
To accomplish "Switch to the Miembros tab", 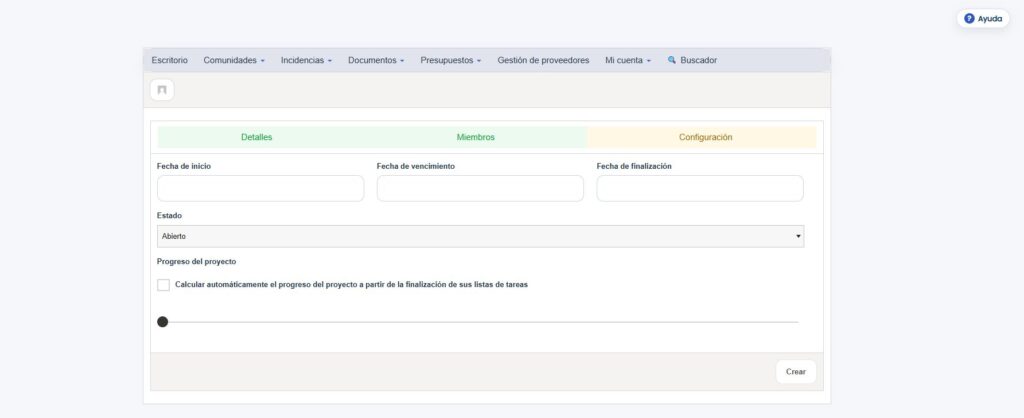I will pos(475,137).
